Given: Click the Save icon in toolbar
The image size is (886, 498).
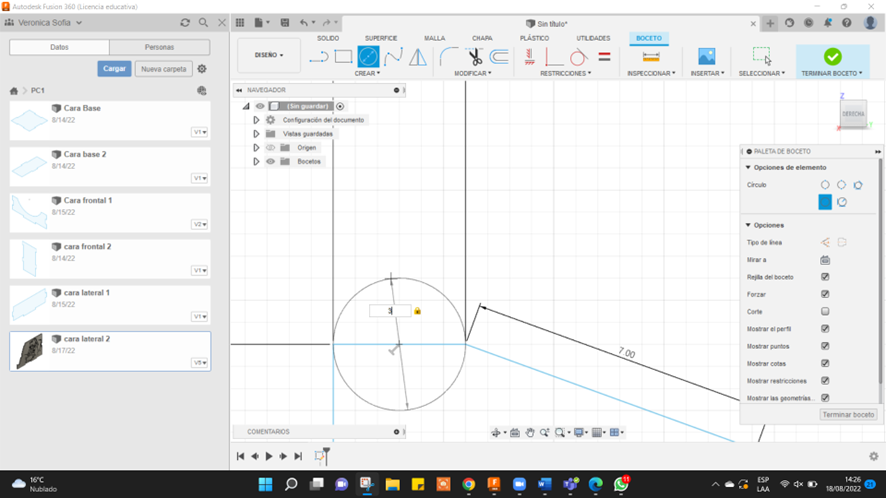Looking at the screenshot, I should point(285,23).
